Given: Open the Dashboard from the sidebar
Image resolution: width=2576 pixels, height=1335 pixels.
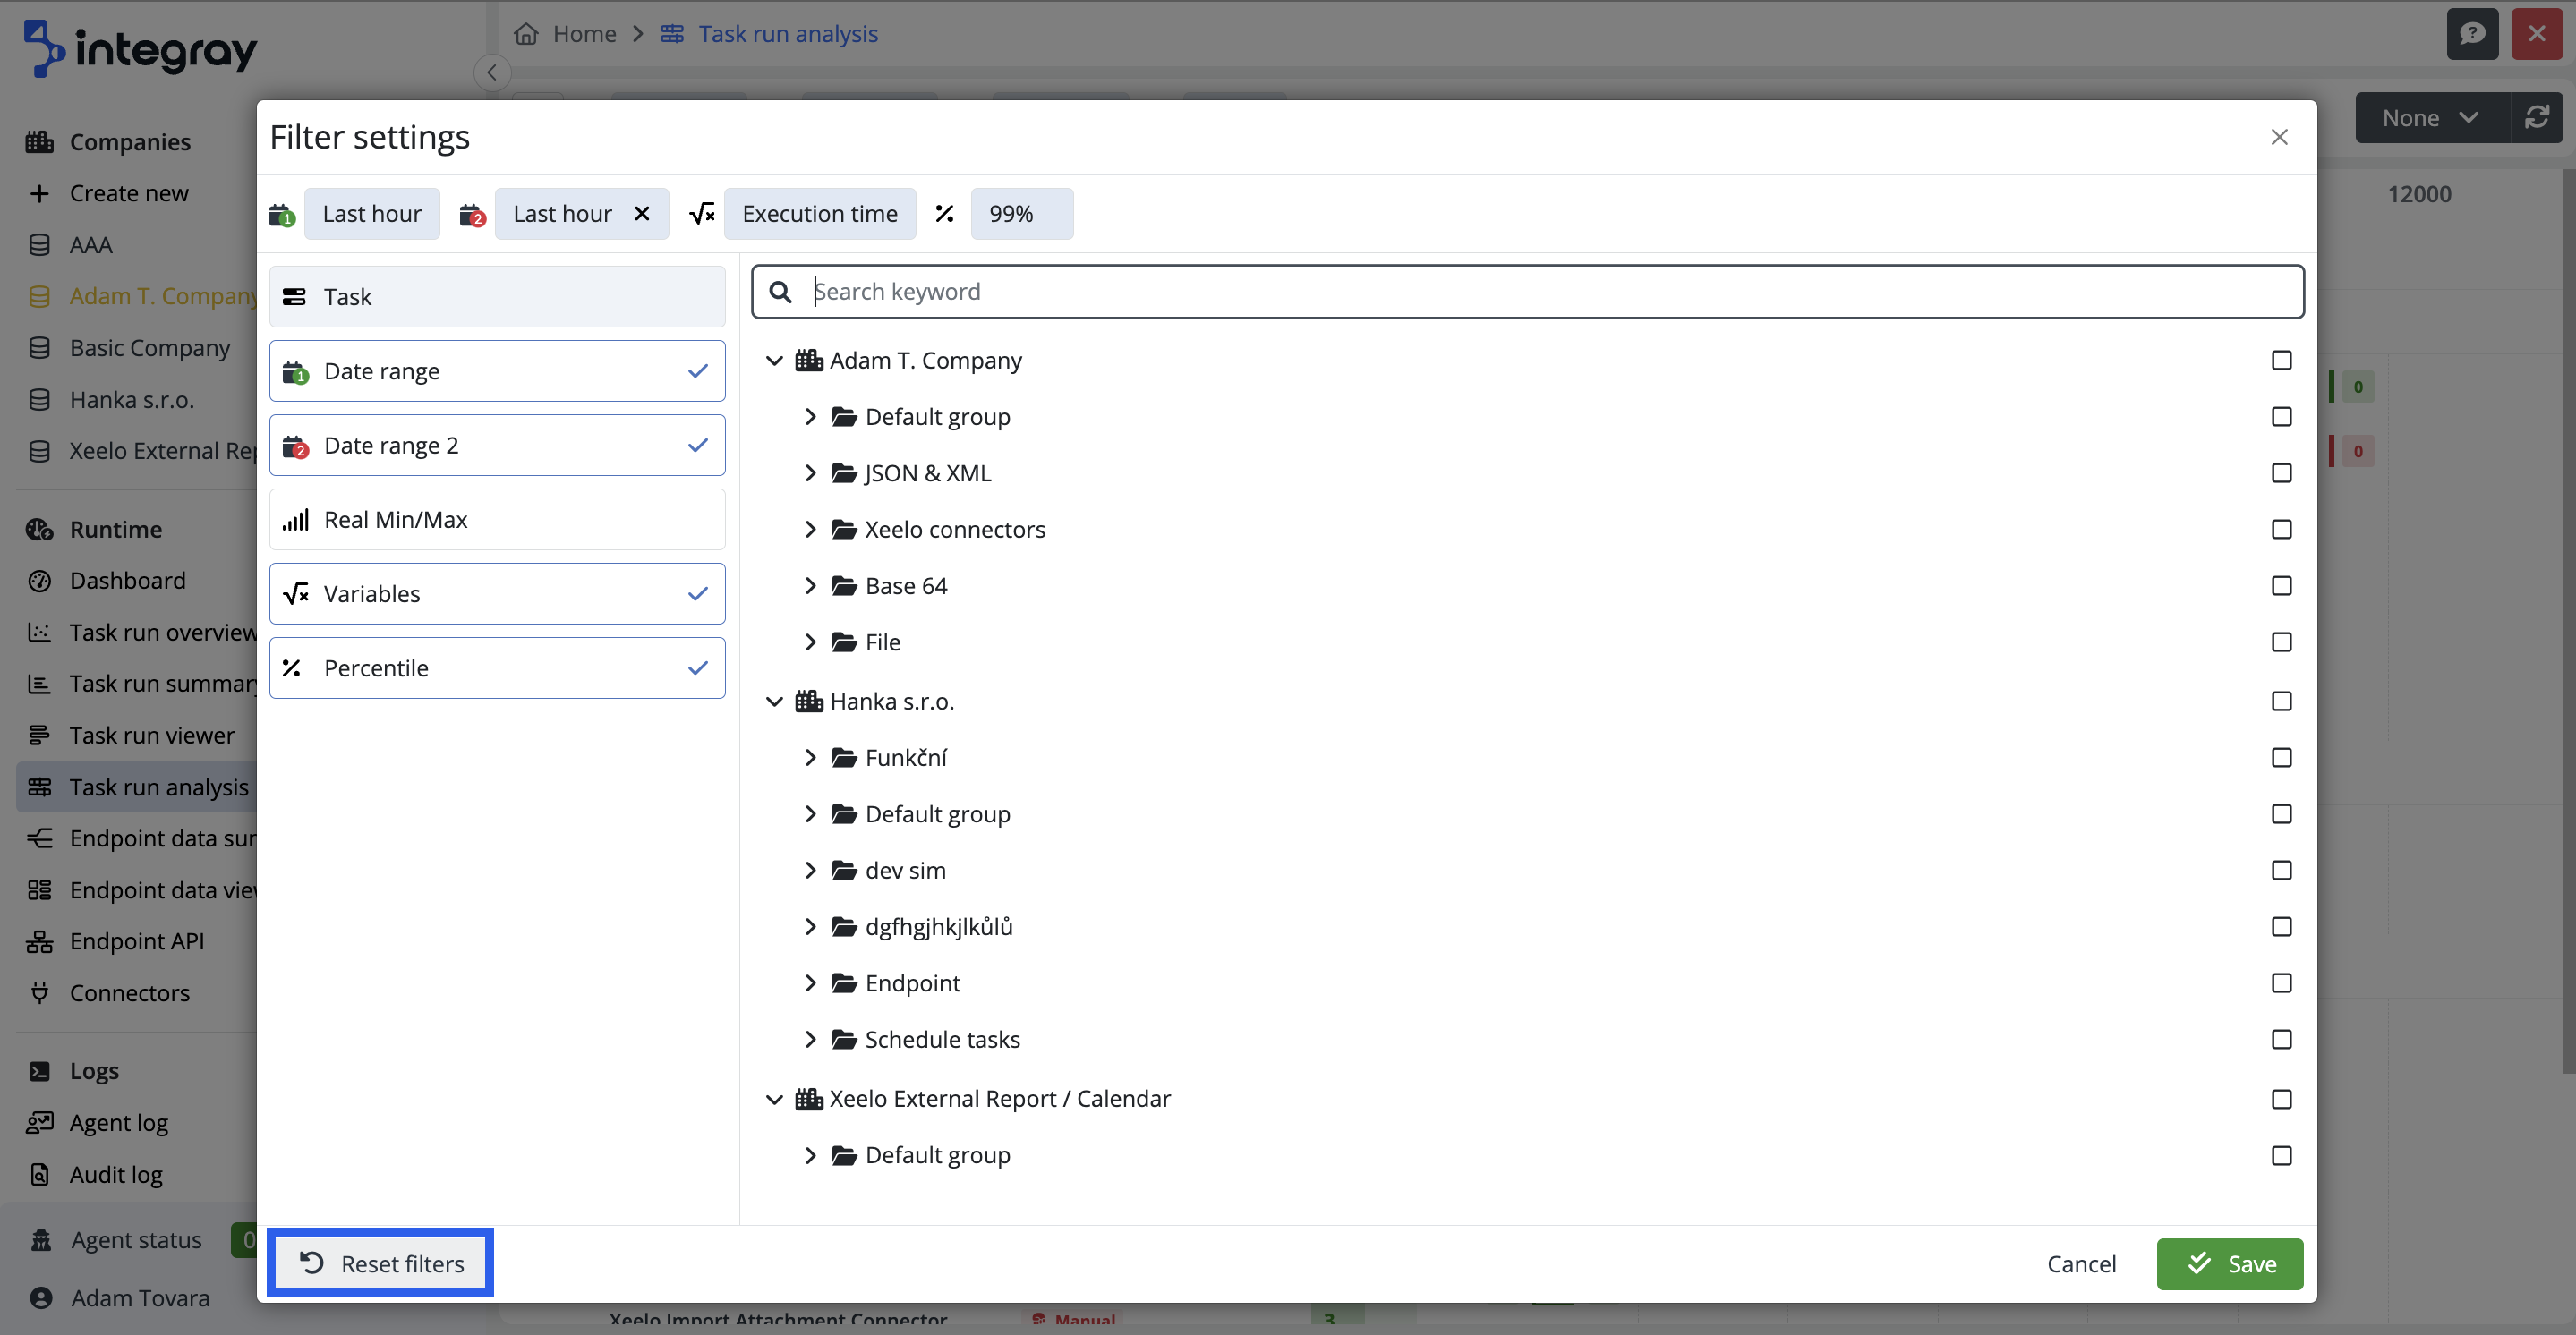Looking at the screenshot, I should 127,580.
